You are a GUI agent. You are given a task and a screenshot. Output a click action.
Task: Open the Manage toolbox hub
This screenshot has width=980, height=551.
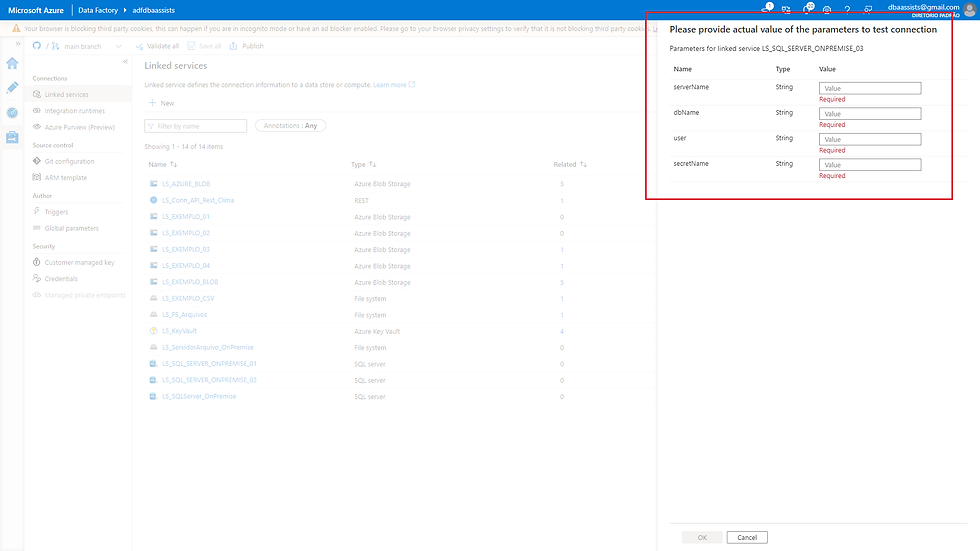coord(12,137)
